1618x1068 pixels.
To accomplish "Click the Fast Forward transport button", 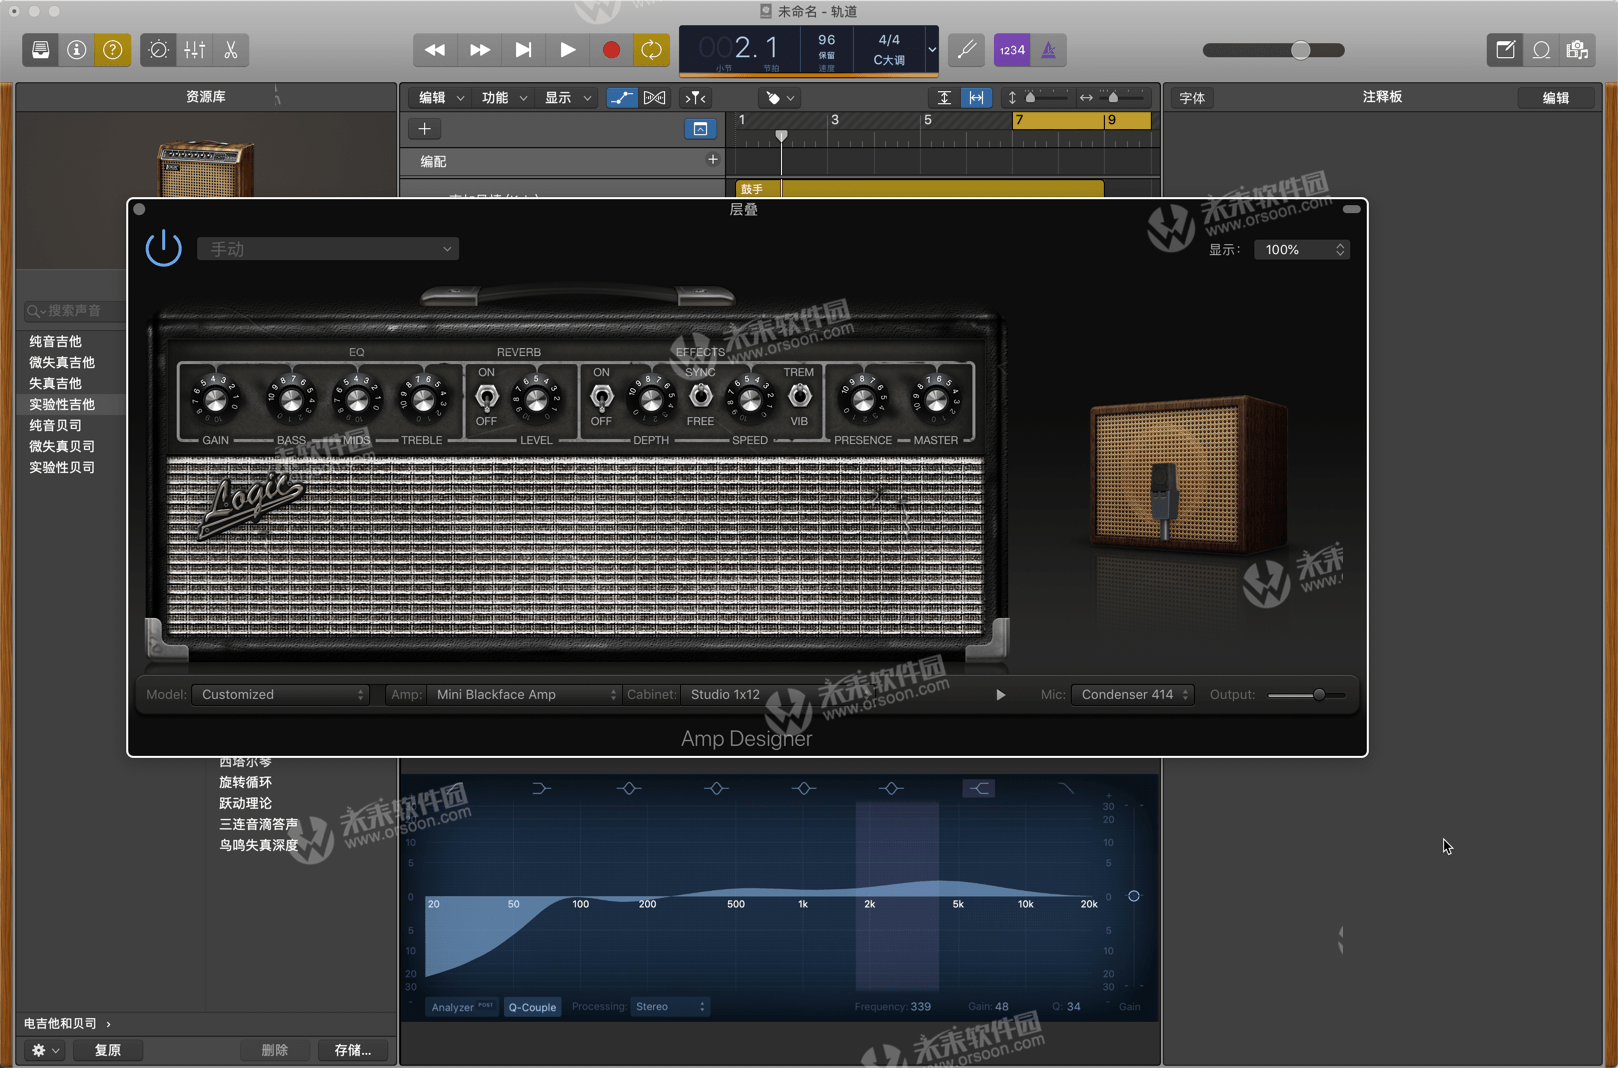I will 480,50.
